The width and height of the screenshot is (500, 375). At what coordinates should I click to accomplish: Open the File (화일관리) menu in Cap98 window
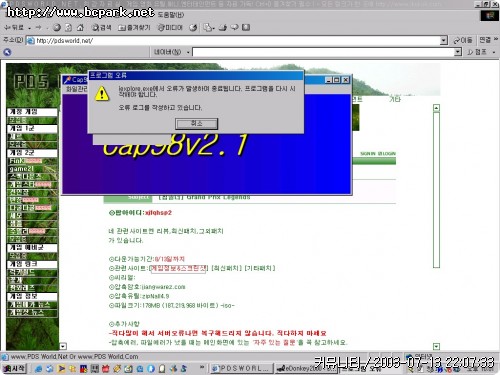[x=76, y=89]
